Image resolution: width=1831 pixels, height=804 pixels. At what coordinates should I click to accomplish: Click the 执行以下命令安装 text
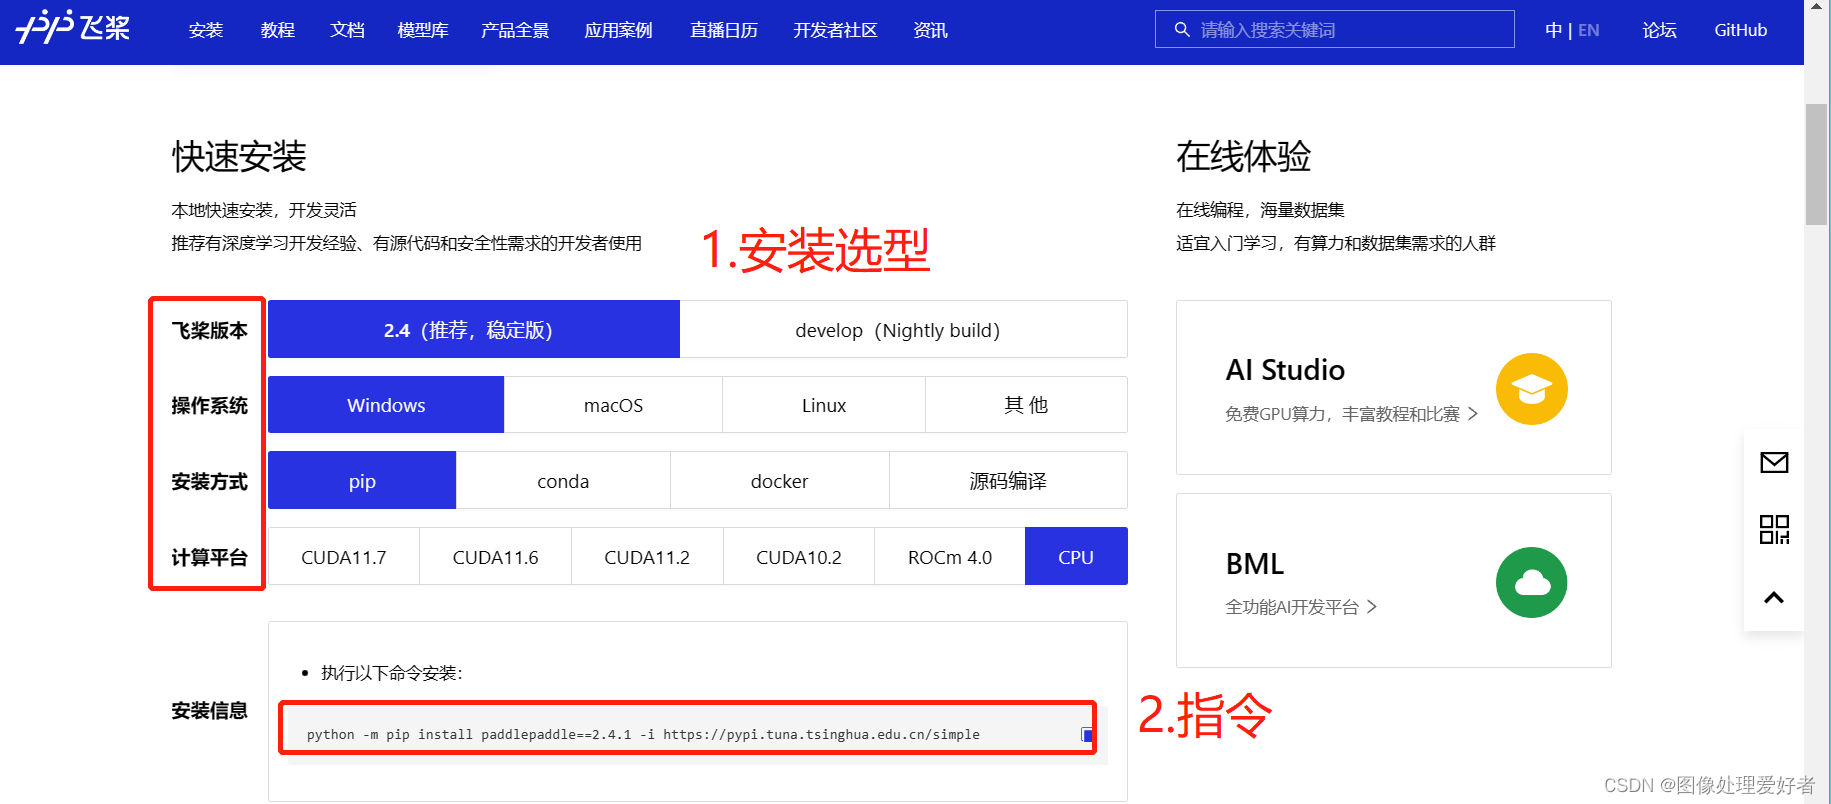(x=391, y=673)
